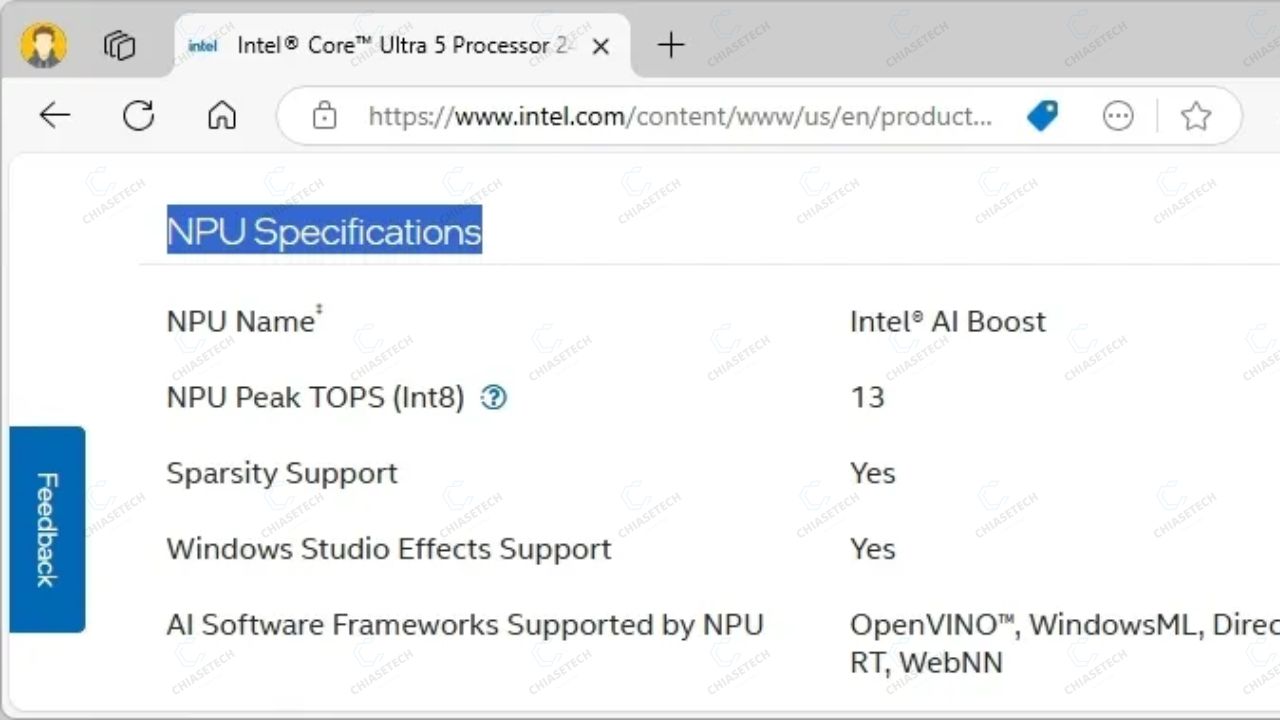The image size is (1280, 720).
Task: Open the tab actions menu icon
Action: 119,45
